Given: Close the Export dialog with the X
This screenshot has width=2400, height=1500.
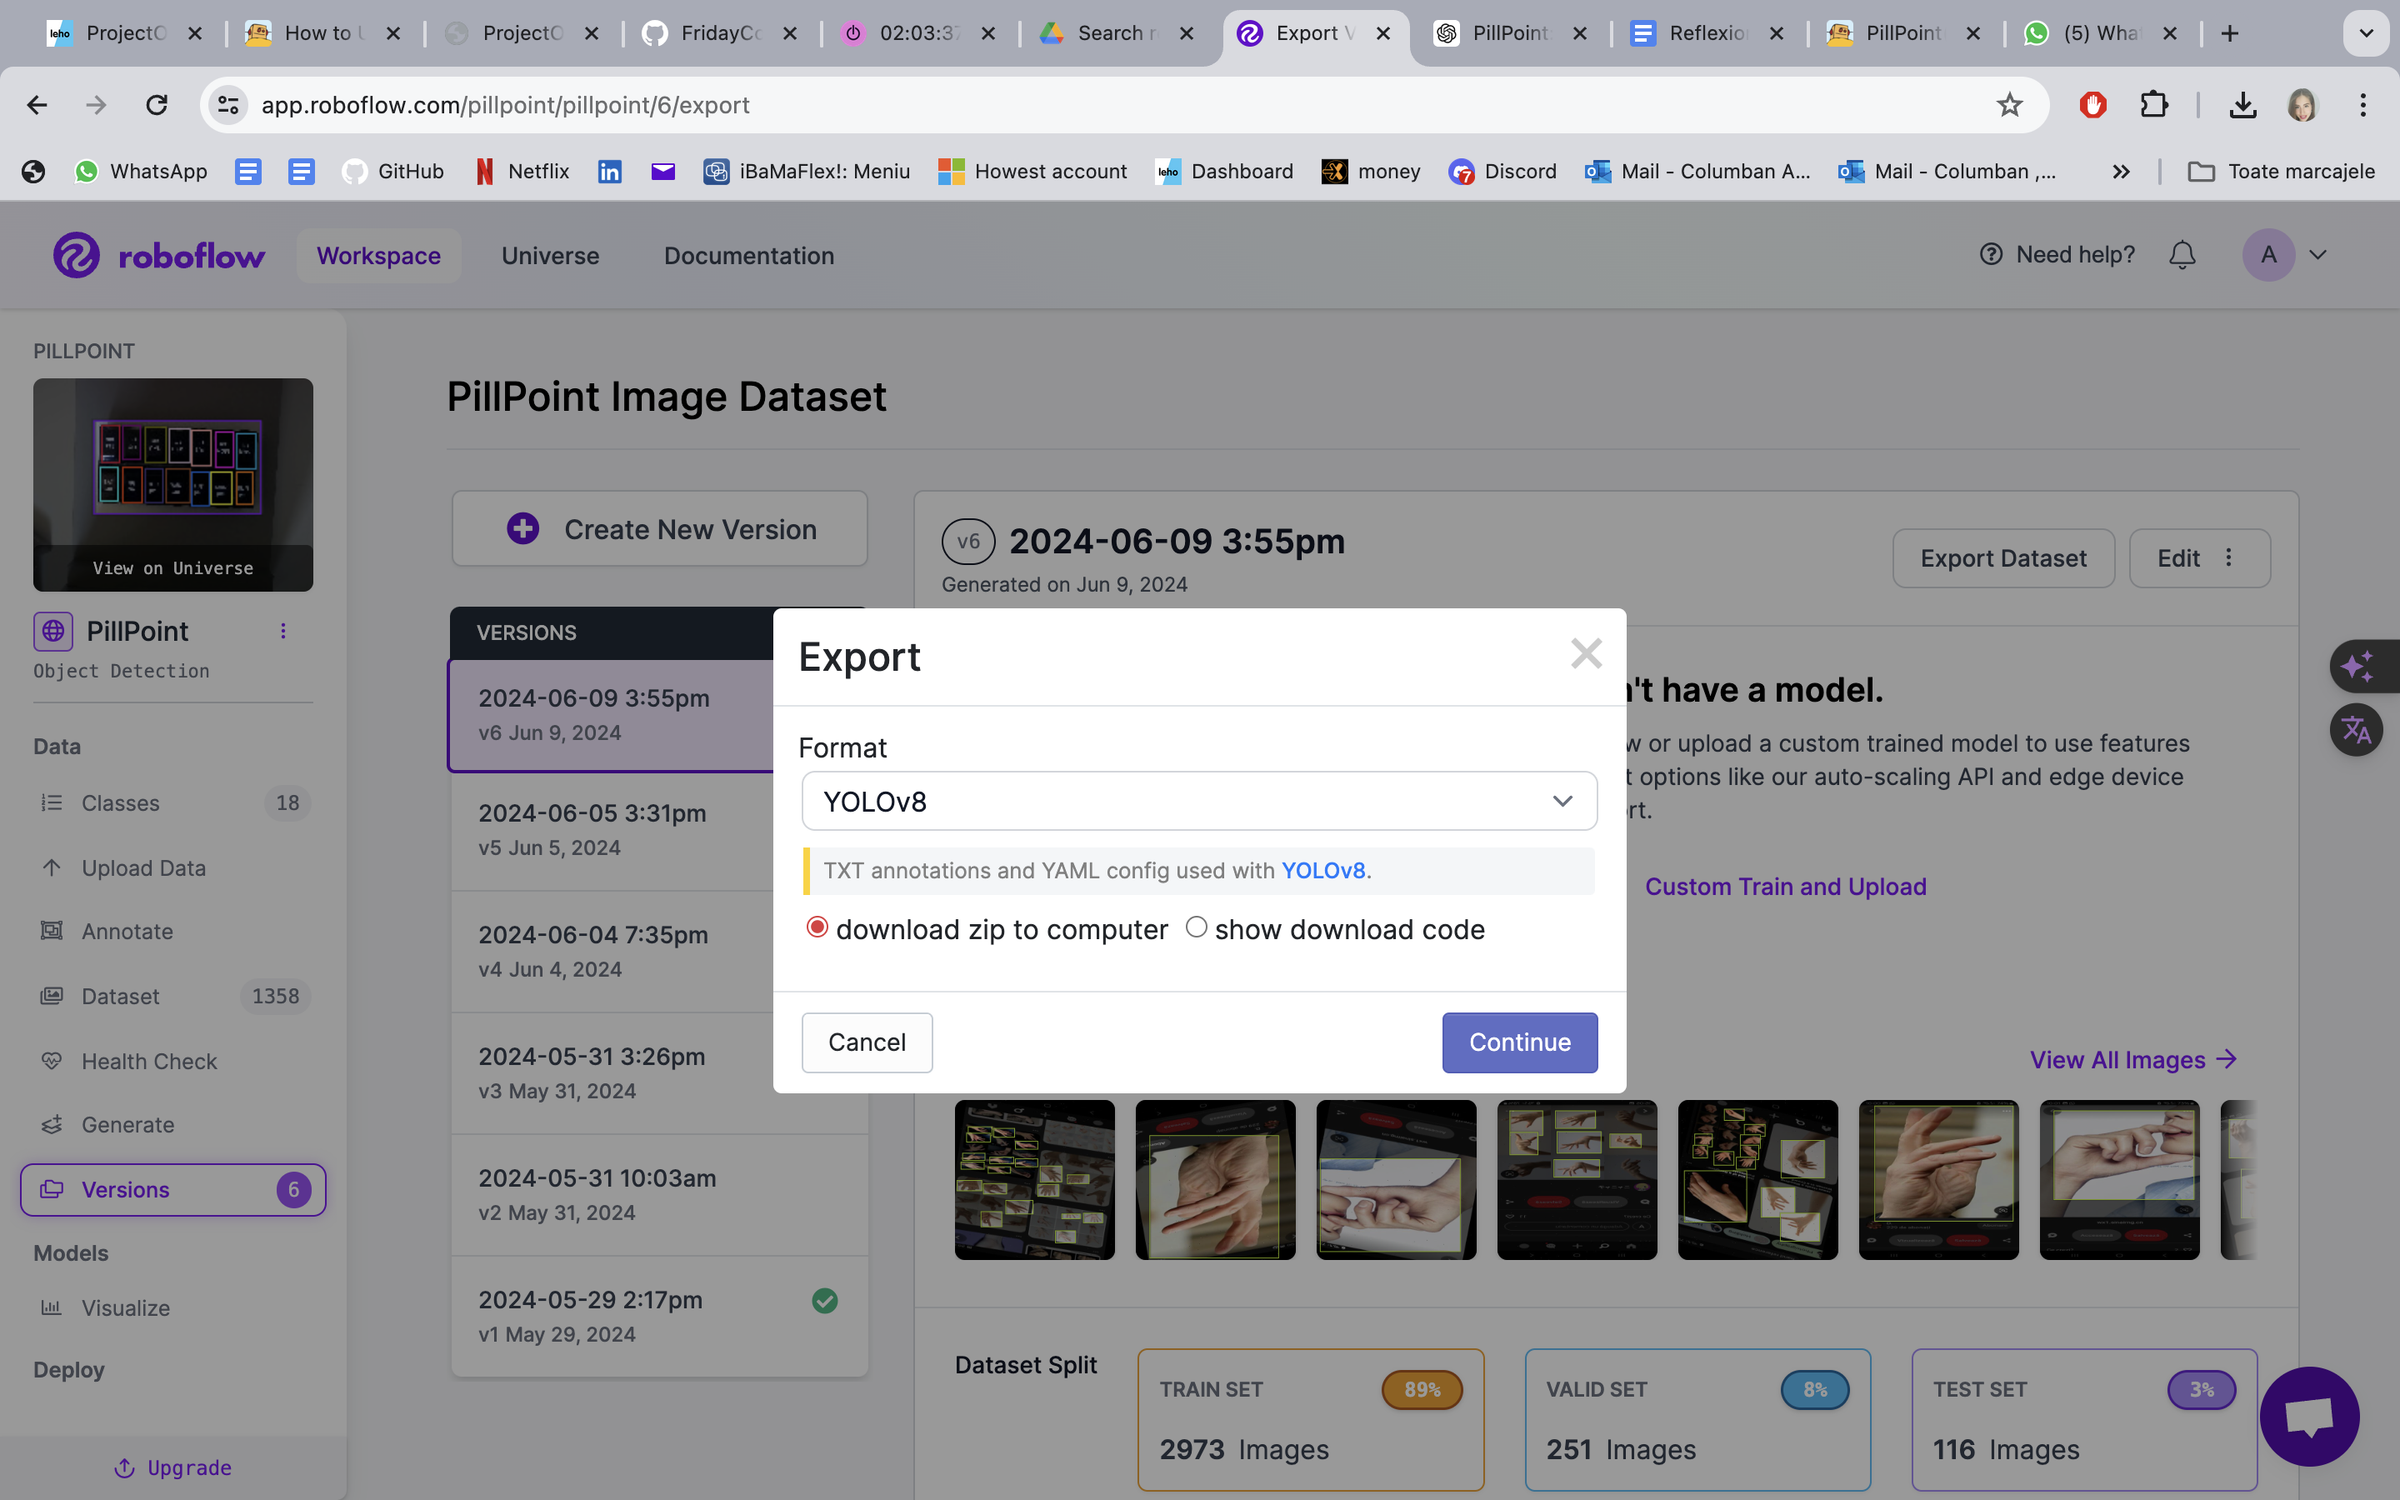Looking at the screenshot, I should pyautogui.click(x=1586, y=654).
